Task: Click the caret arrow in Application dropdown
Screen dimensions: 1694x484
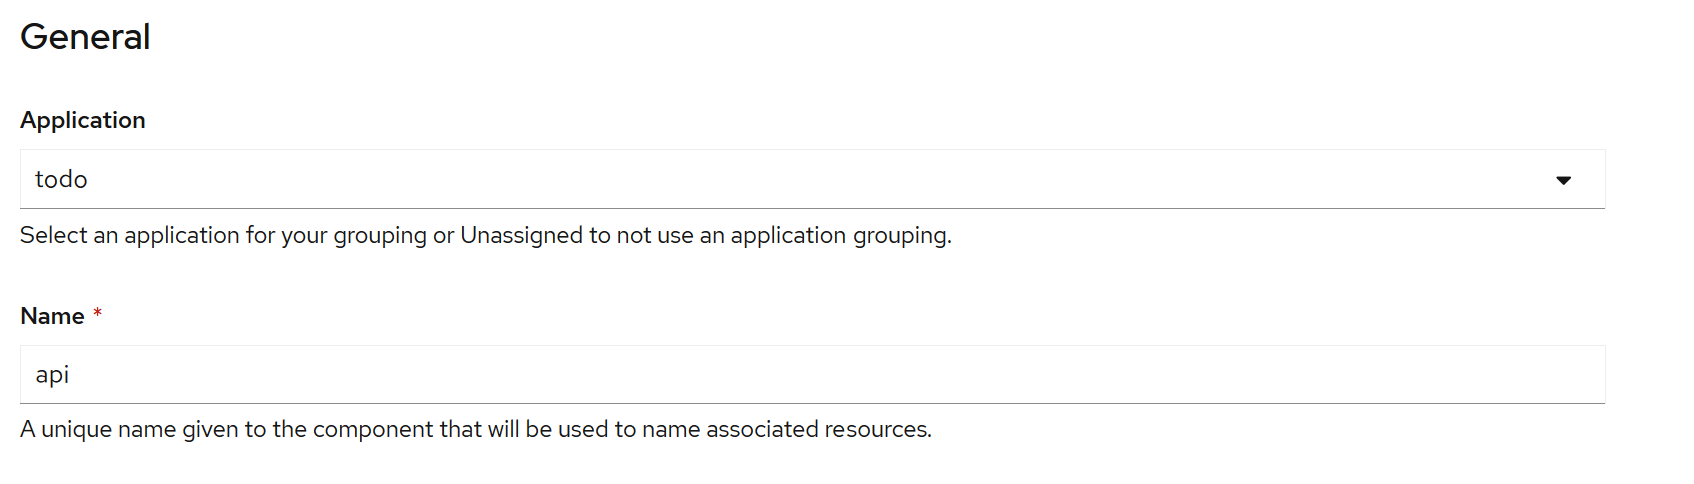Action: pyautogui.click(x=1563, y=180)
